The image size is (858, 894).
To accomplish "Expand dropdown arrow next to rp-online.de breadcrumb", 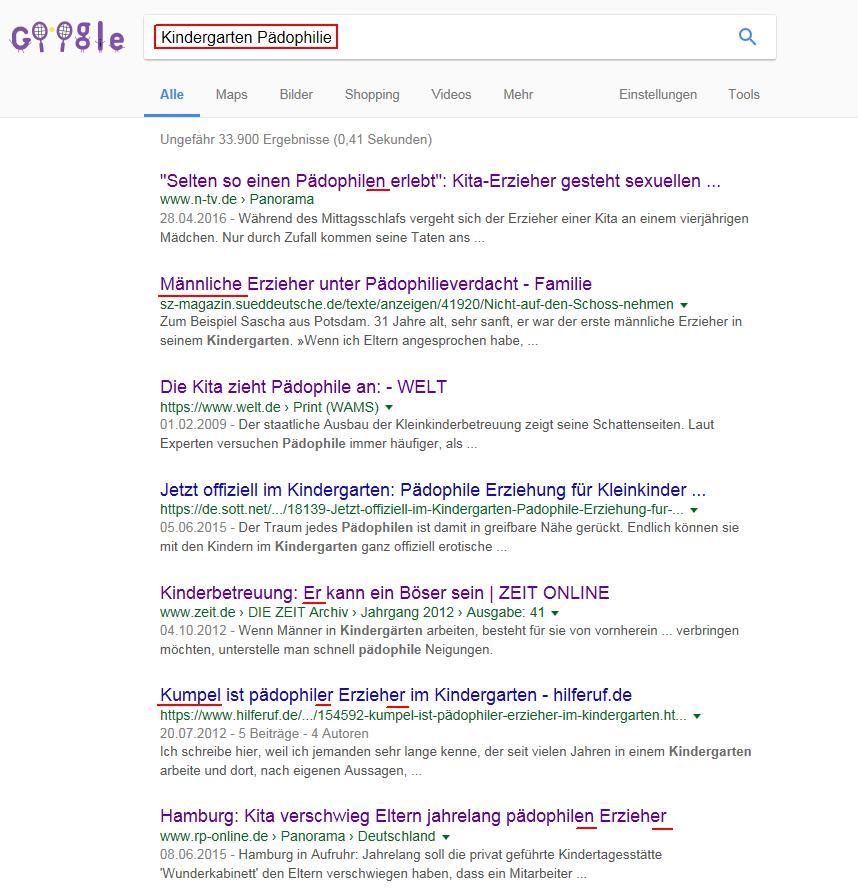I will [446, 837].
